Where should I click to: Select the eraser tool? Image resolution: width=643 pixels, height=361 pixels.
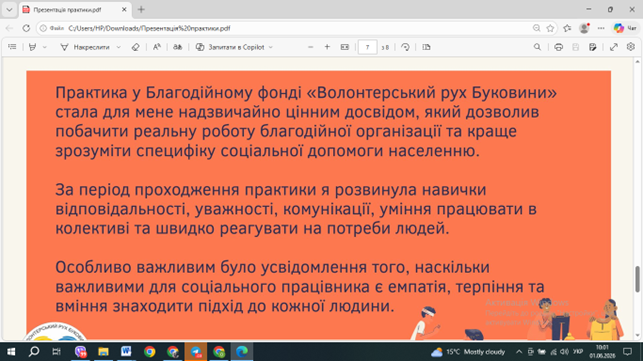(136, 47)
